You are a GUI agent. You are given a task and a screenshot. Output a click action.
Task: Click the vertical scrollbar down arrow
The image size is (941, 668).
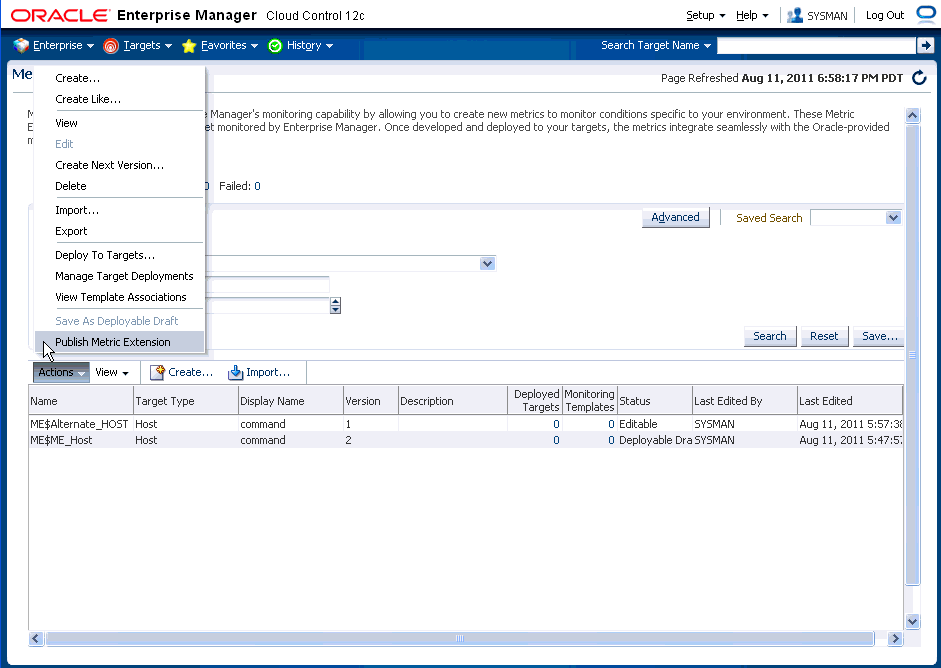(x=912, y=621)
